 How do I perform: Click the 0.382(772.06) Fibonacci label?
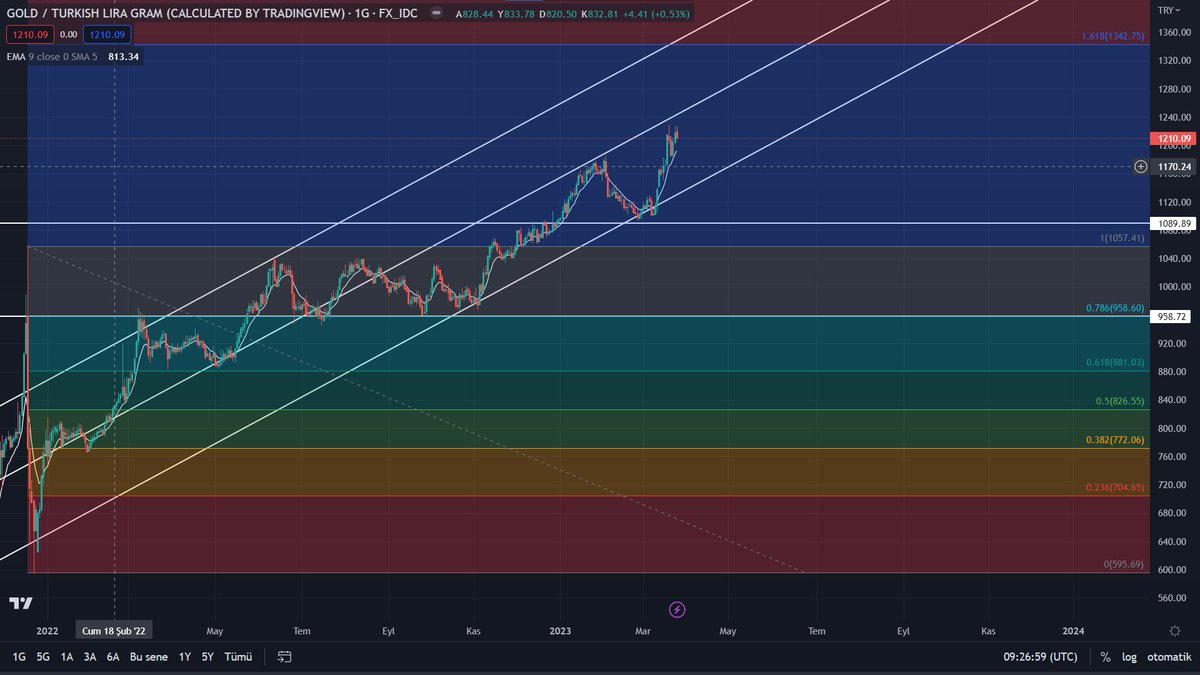pyautogui.click(x=1117, y=440)
